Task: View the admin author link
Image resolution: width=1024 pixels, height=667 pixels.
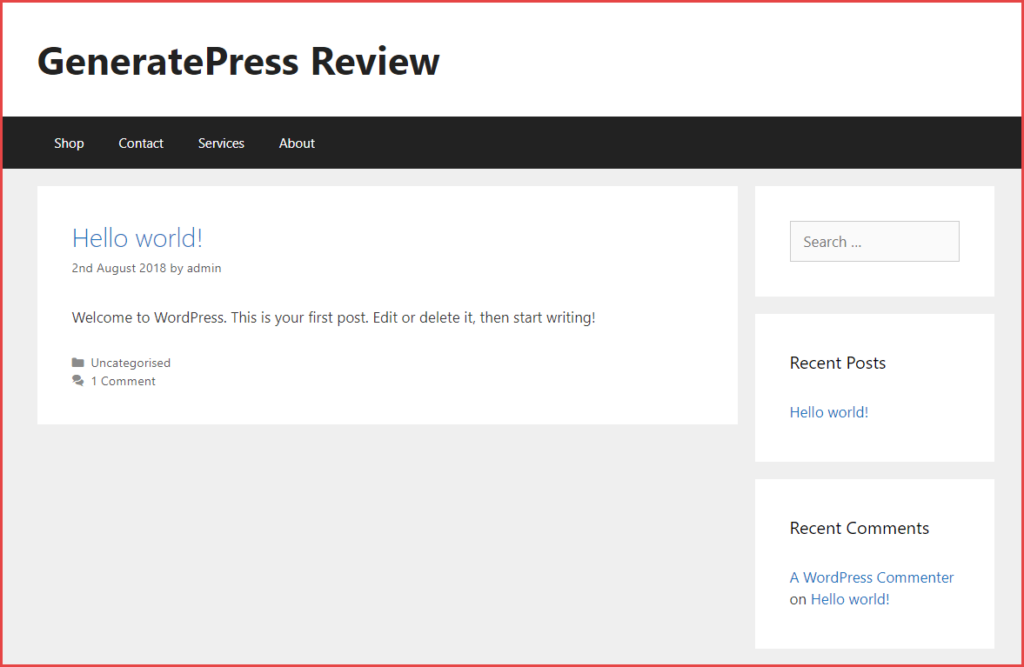Action: click(204, 268)
